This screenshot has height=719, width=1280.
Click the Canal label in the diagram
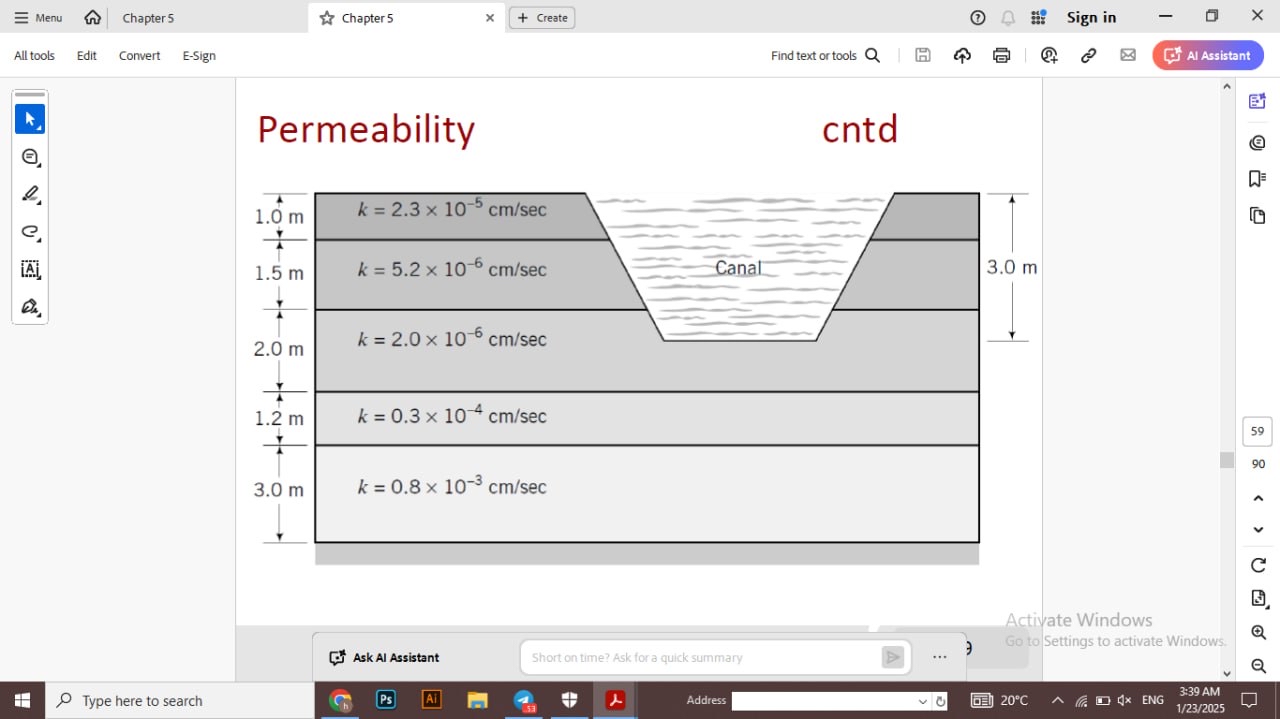pos(738,268)
